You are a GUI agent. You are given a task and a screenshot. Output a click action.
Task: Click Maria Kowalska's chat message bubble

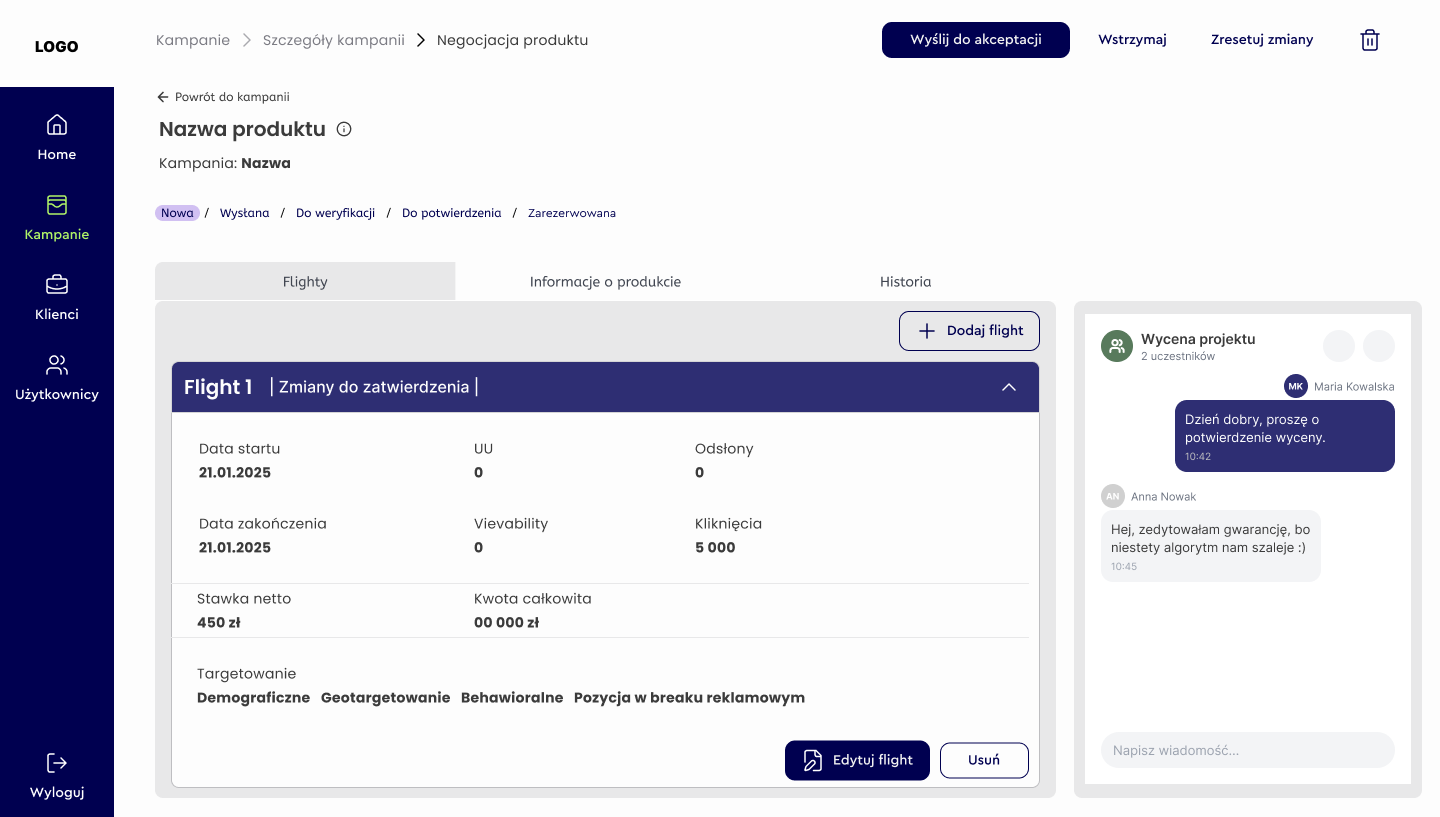point(1285,436)
